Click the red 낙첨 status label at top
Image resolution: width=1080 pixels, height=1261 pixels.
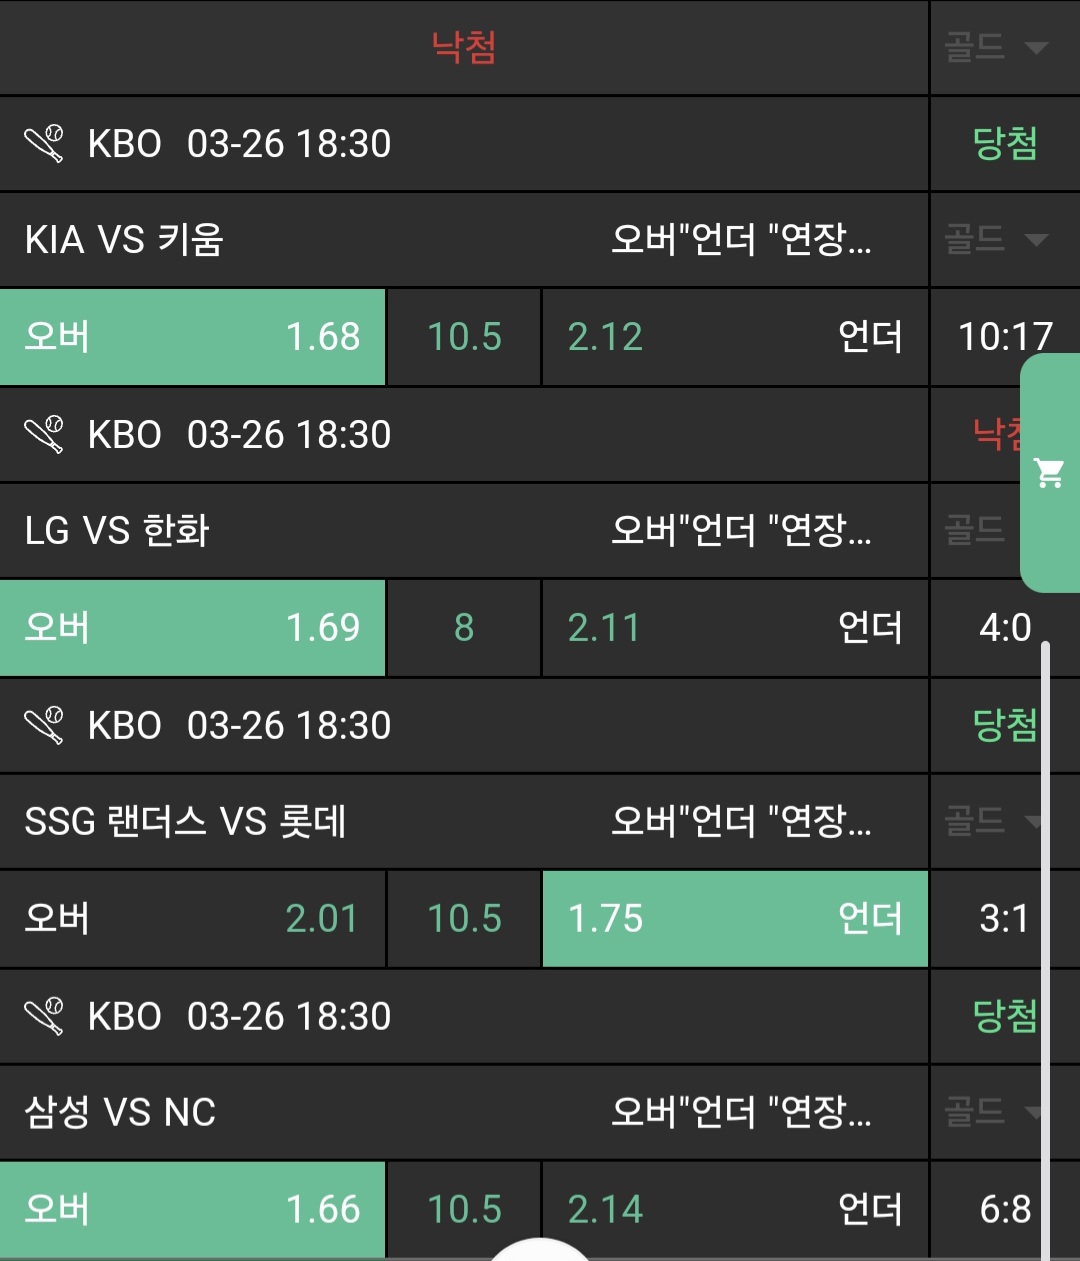464,47
